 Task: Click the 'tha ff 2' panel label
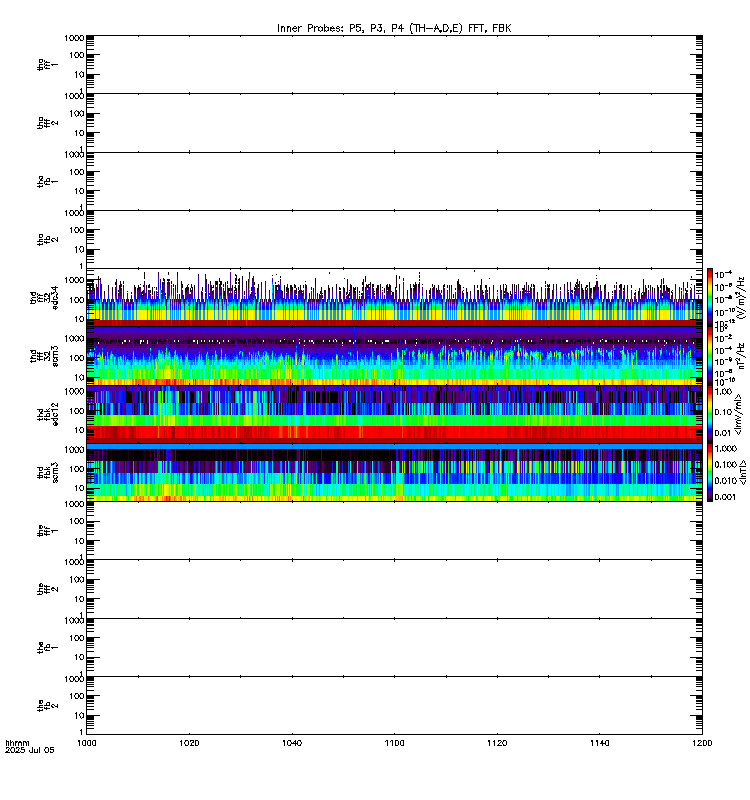(47, 122)
